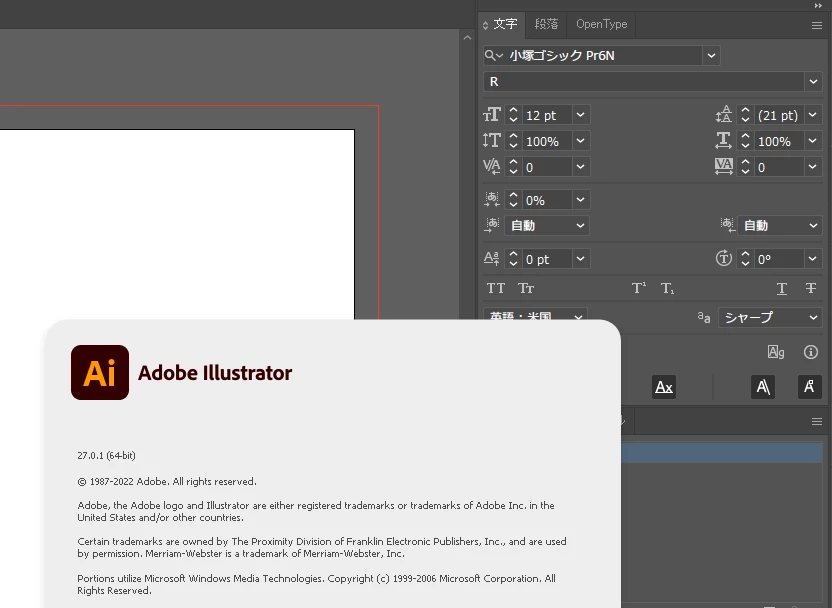
Task: Expand the vertical scale 100% dropdown
Action: click(580, 141)
